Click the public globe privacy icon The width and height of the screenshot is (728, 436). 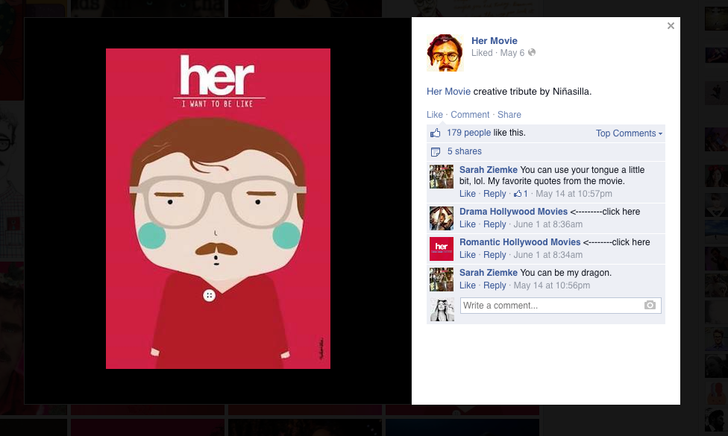coord(532,52)
